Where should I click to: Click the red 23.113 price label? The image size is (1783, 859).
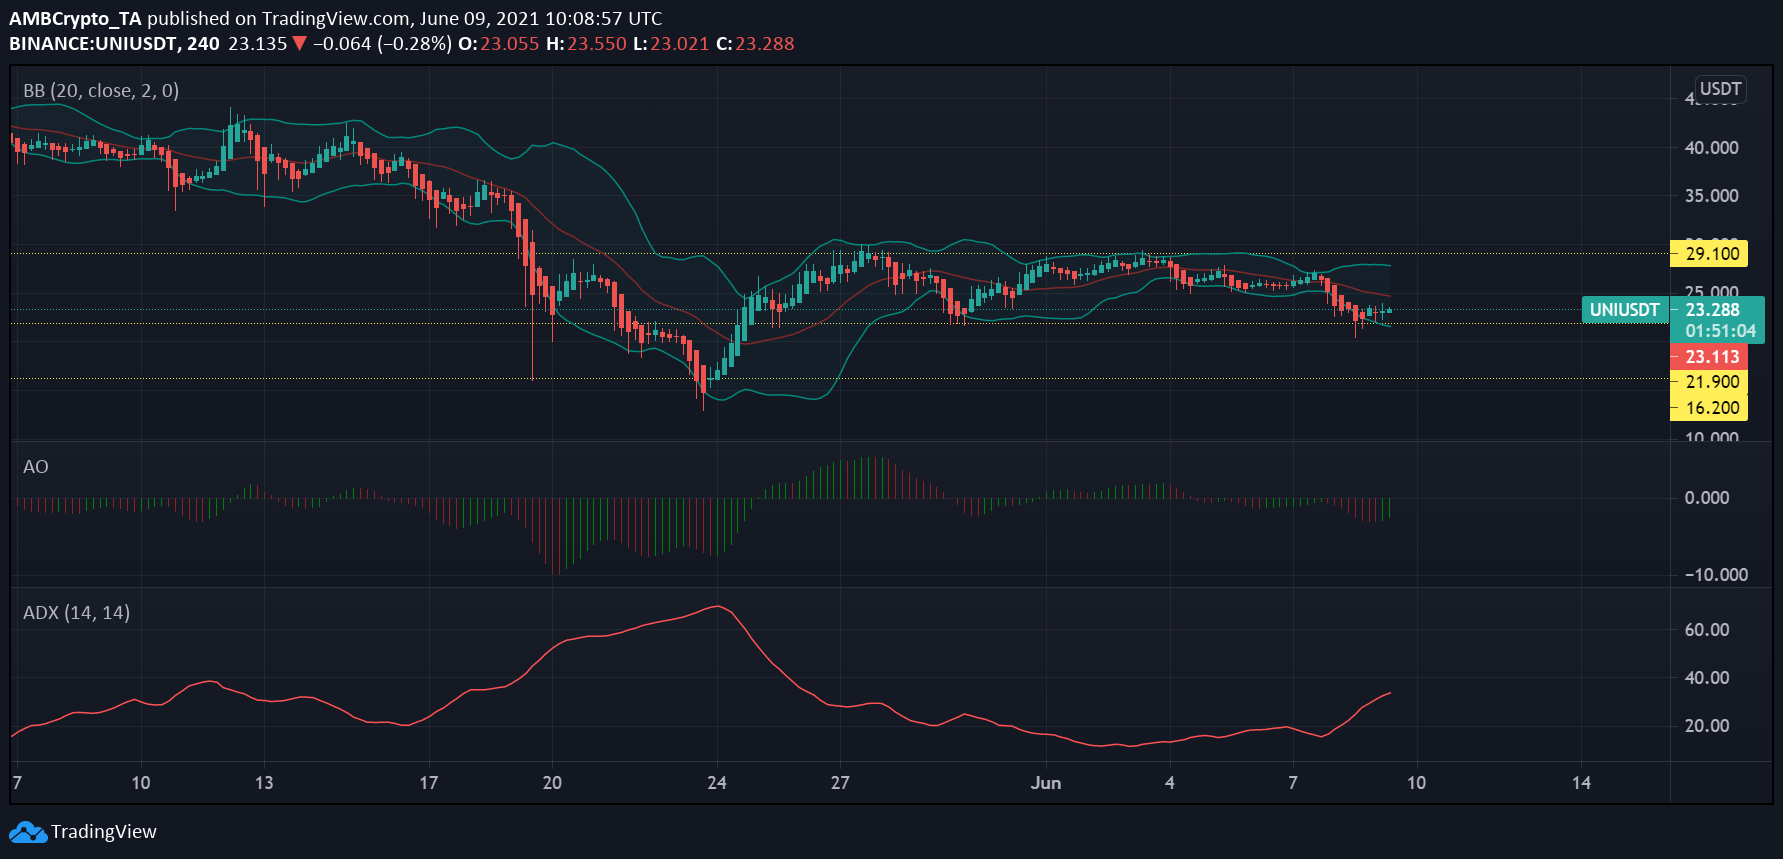tap(1709, 357)
